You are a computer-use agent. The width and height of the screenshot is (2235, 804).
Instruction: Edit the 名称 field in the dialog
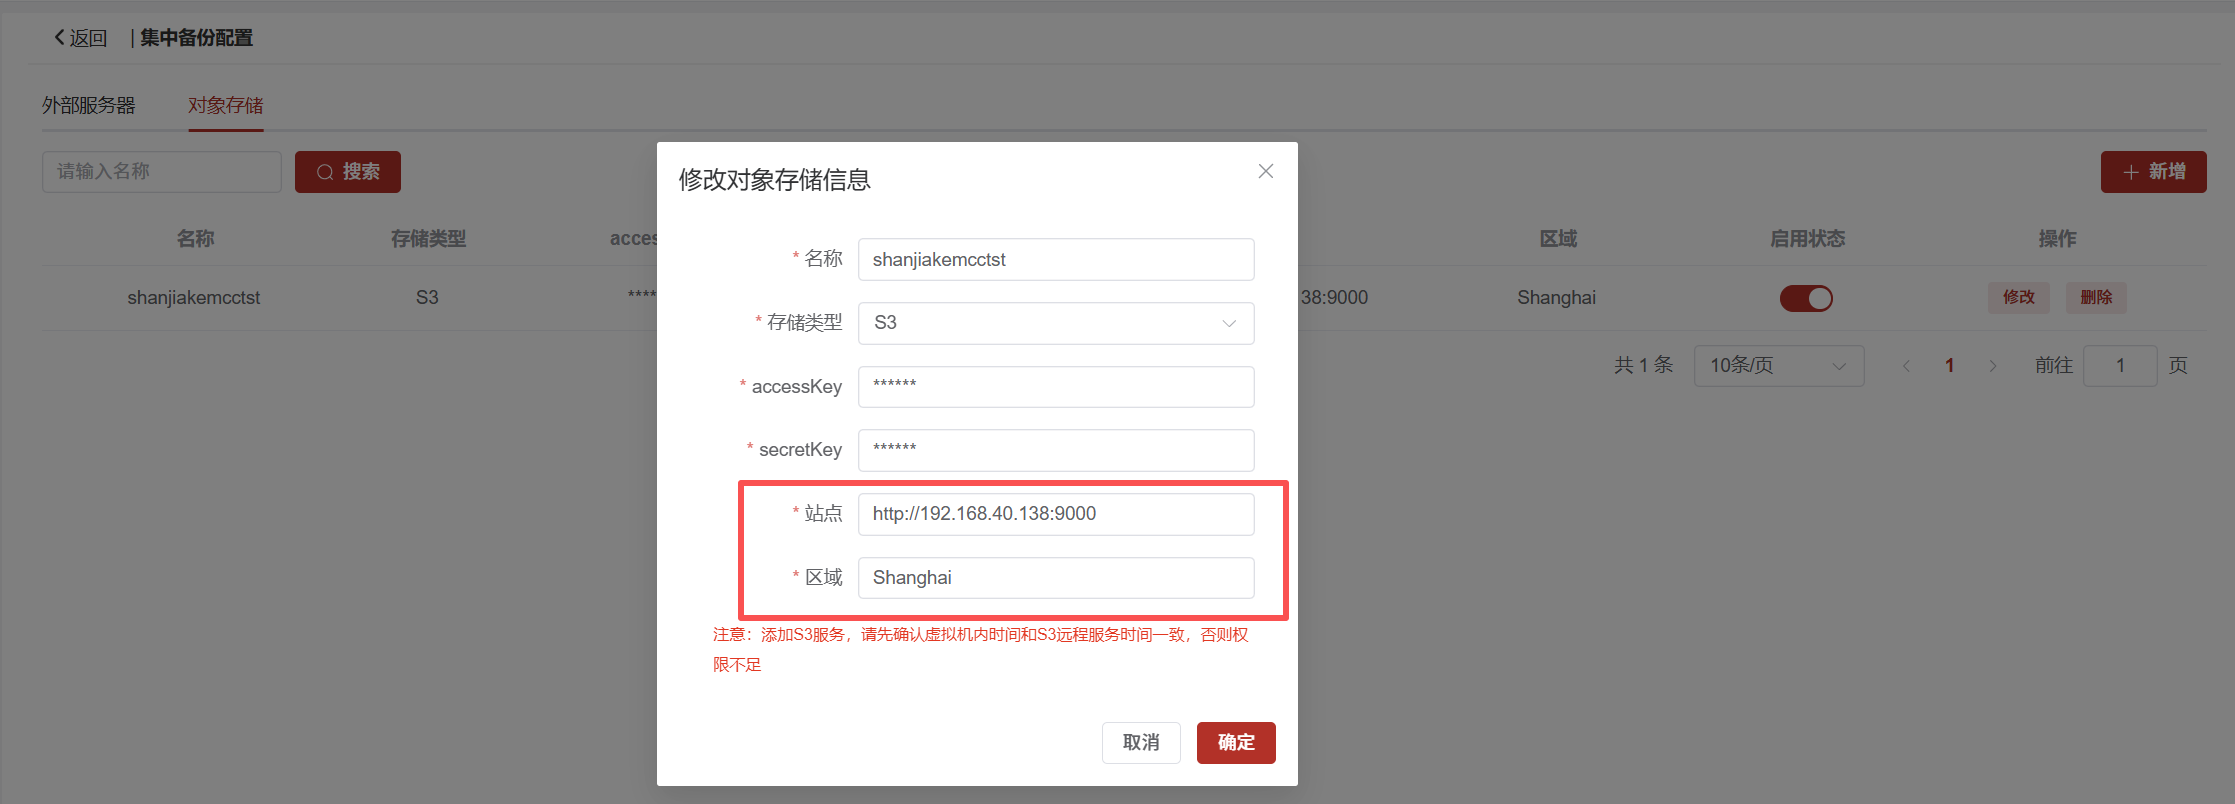[1056, 260]
